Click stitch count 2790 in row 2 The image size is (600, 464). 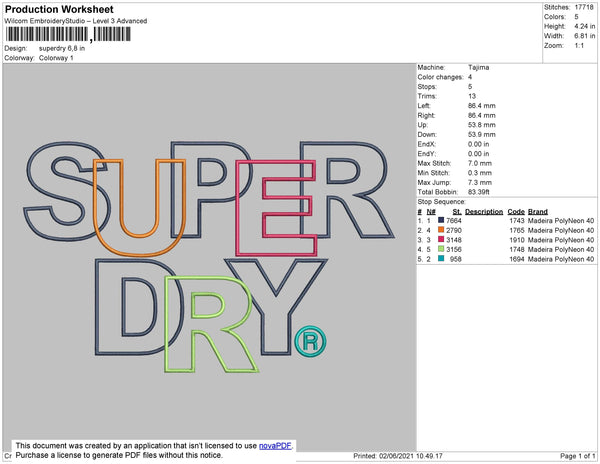coord(454,230)
